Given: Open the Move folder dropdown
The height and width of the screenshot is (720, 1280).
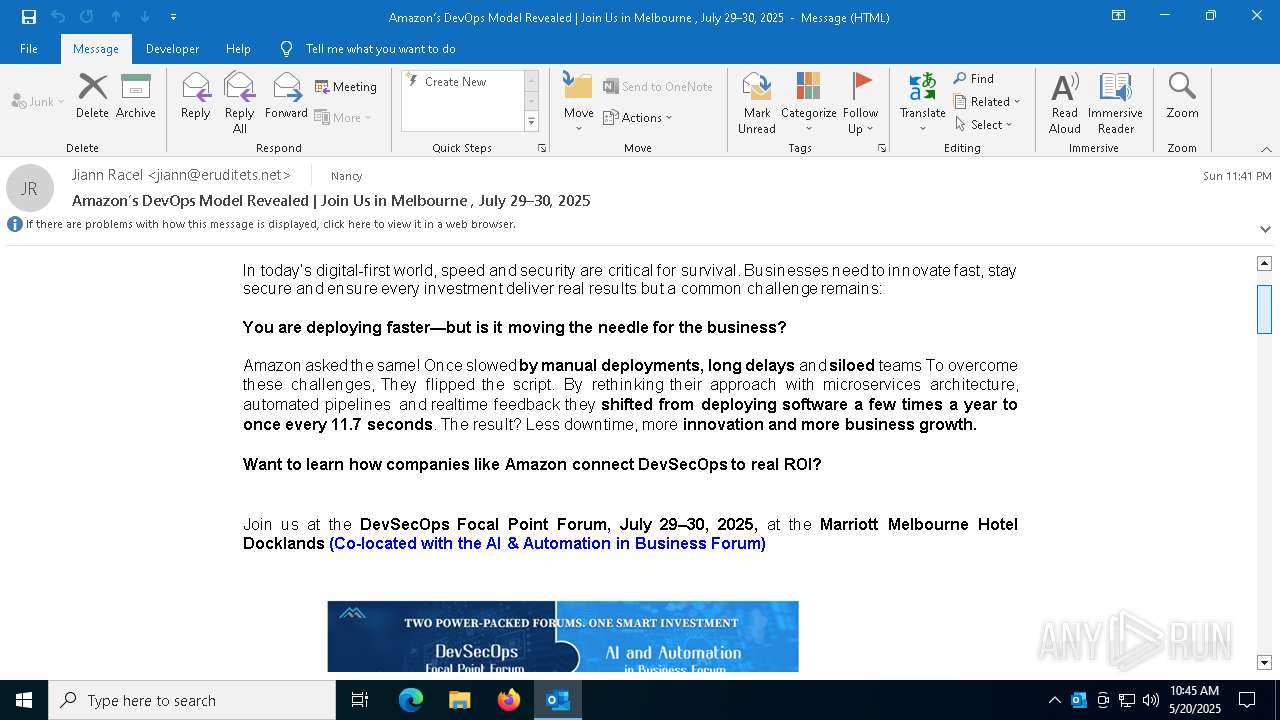Looking at the screenshot, I should (579, 102).
